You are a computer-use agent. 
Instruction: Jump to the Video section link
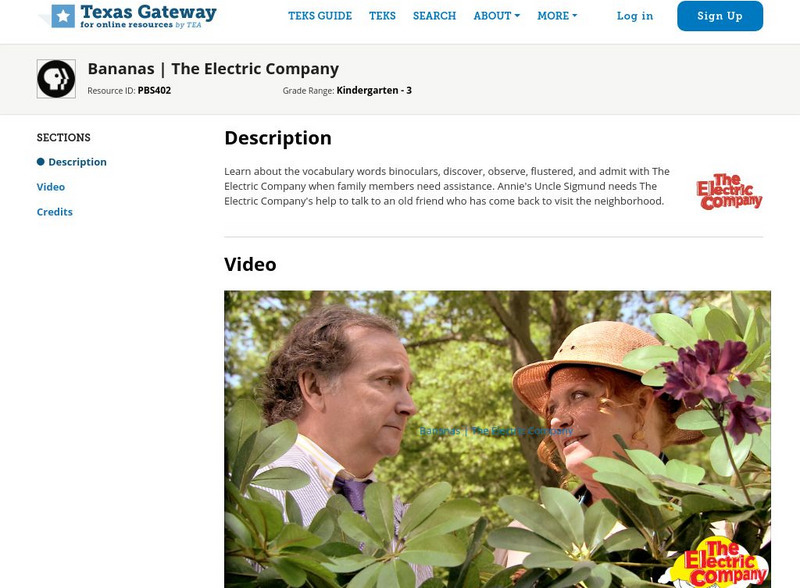point(51,187)
